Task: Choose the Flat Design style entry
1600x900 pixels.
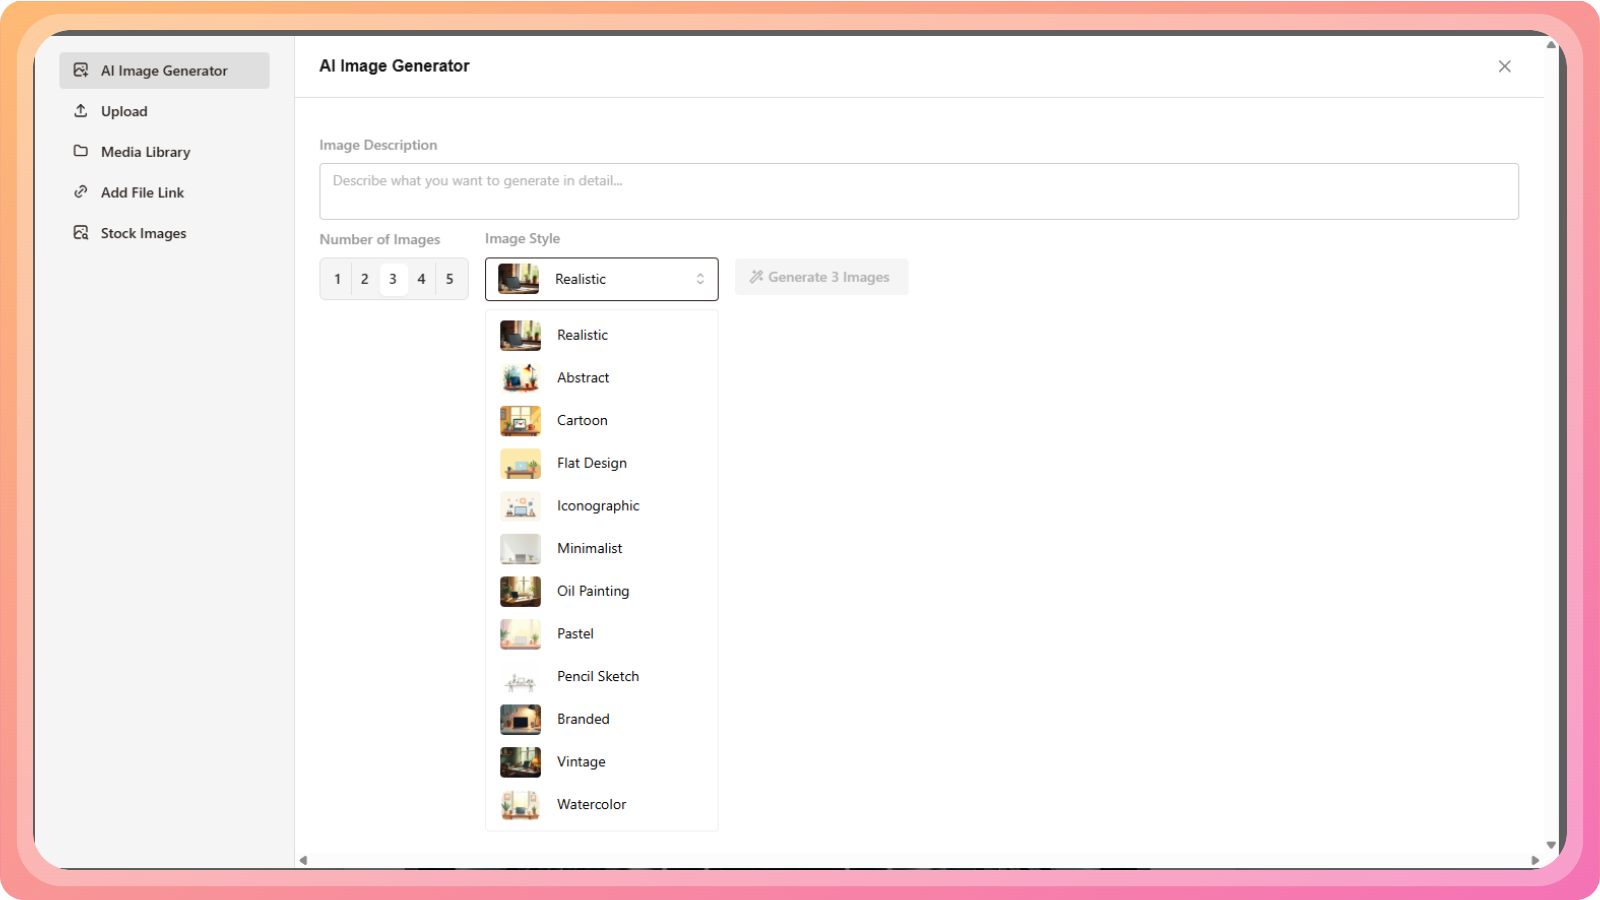Action: (591, 463)
